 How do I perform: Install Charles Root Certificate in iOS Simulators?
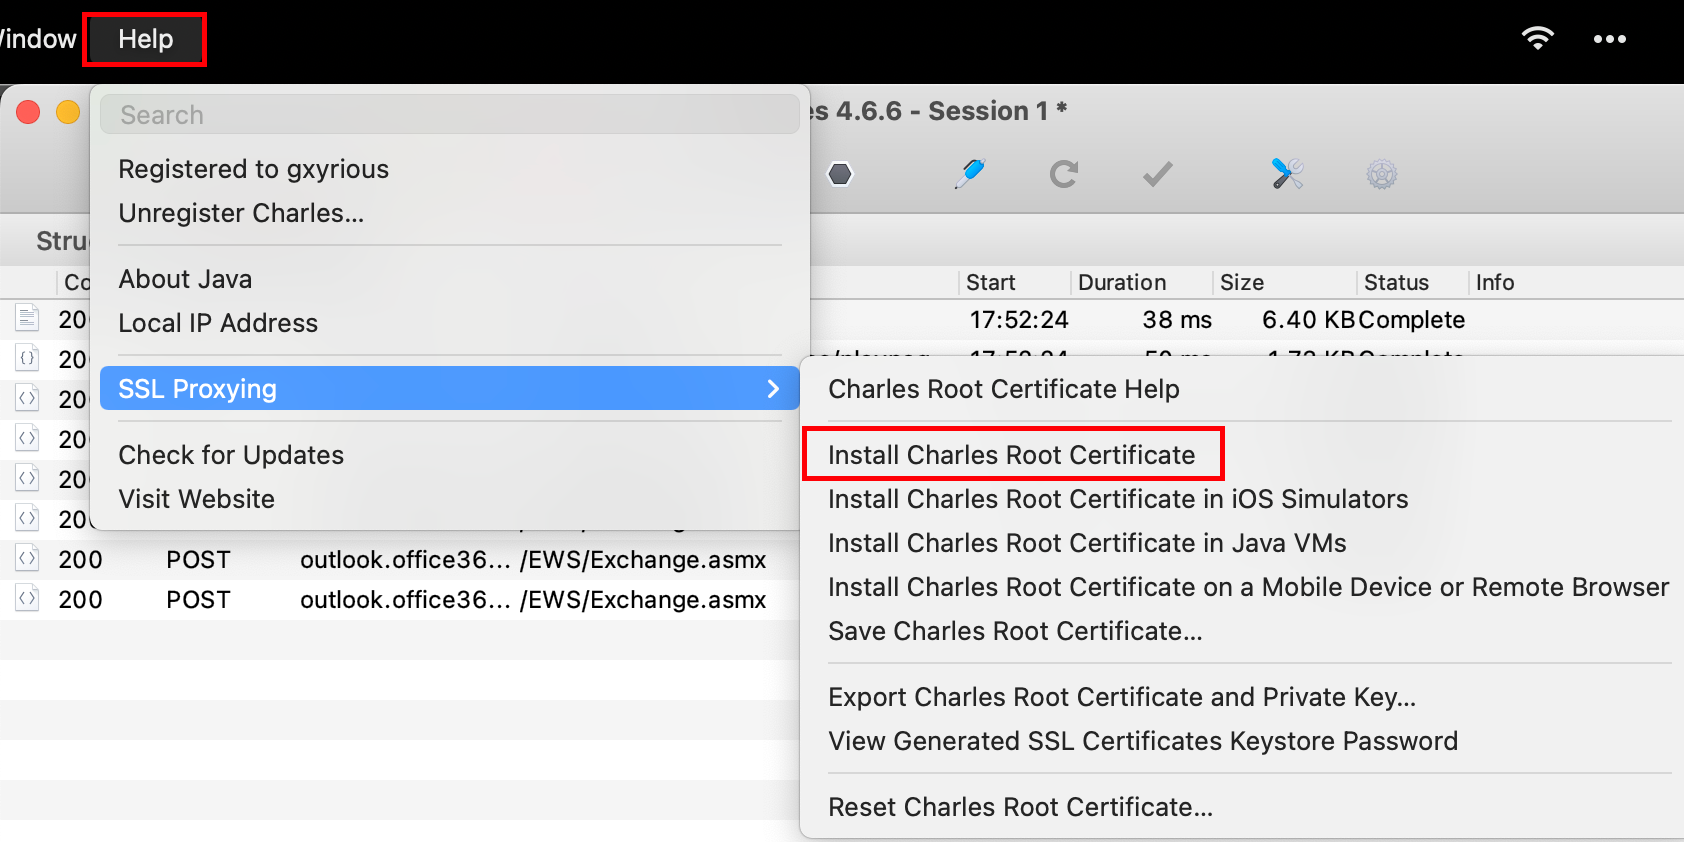pyautogui.click(x=1117, y=499)
